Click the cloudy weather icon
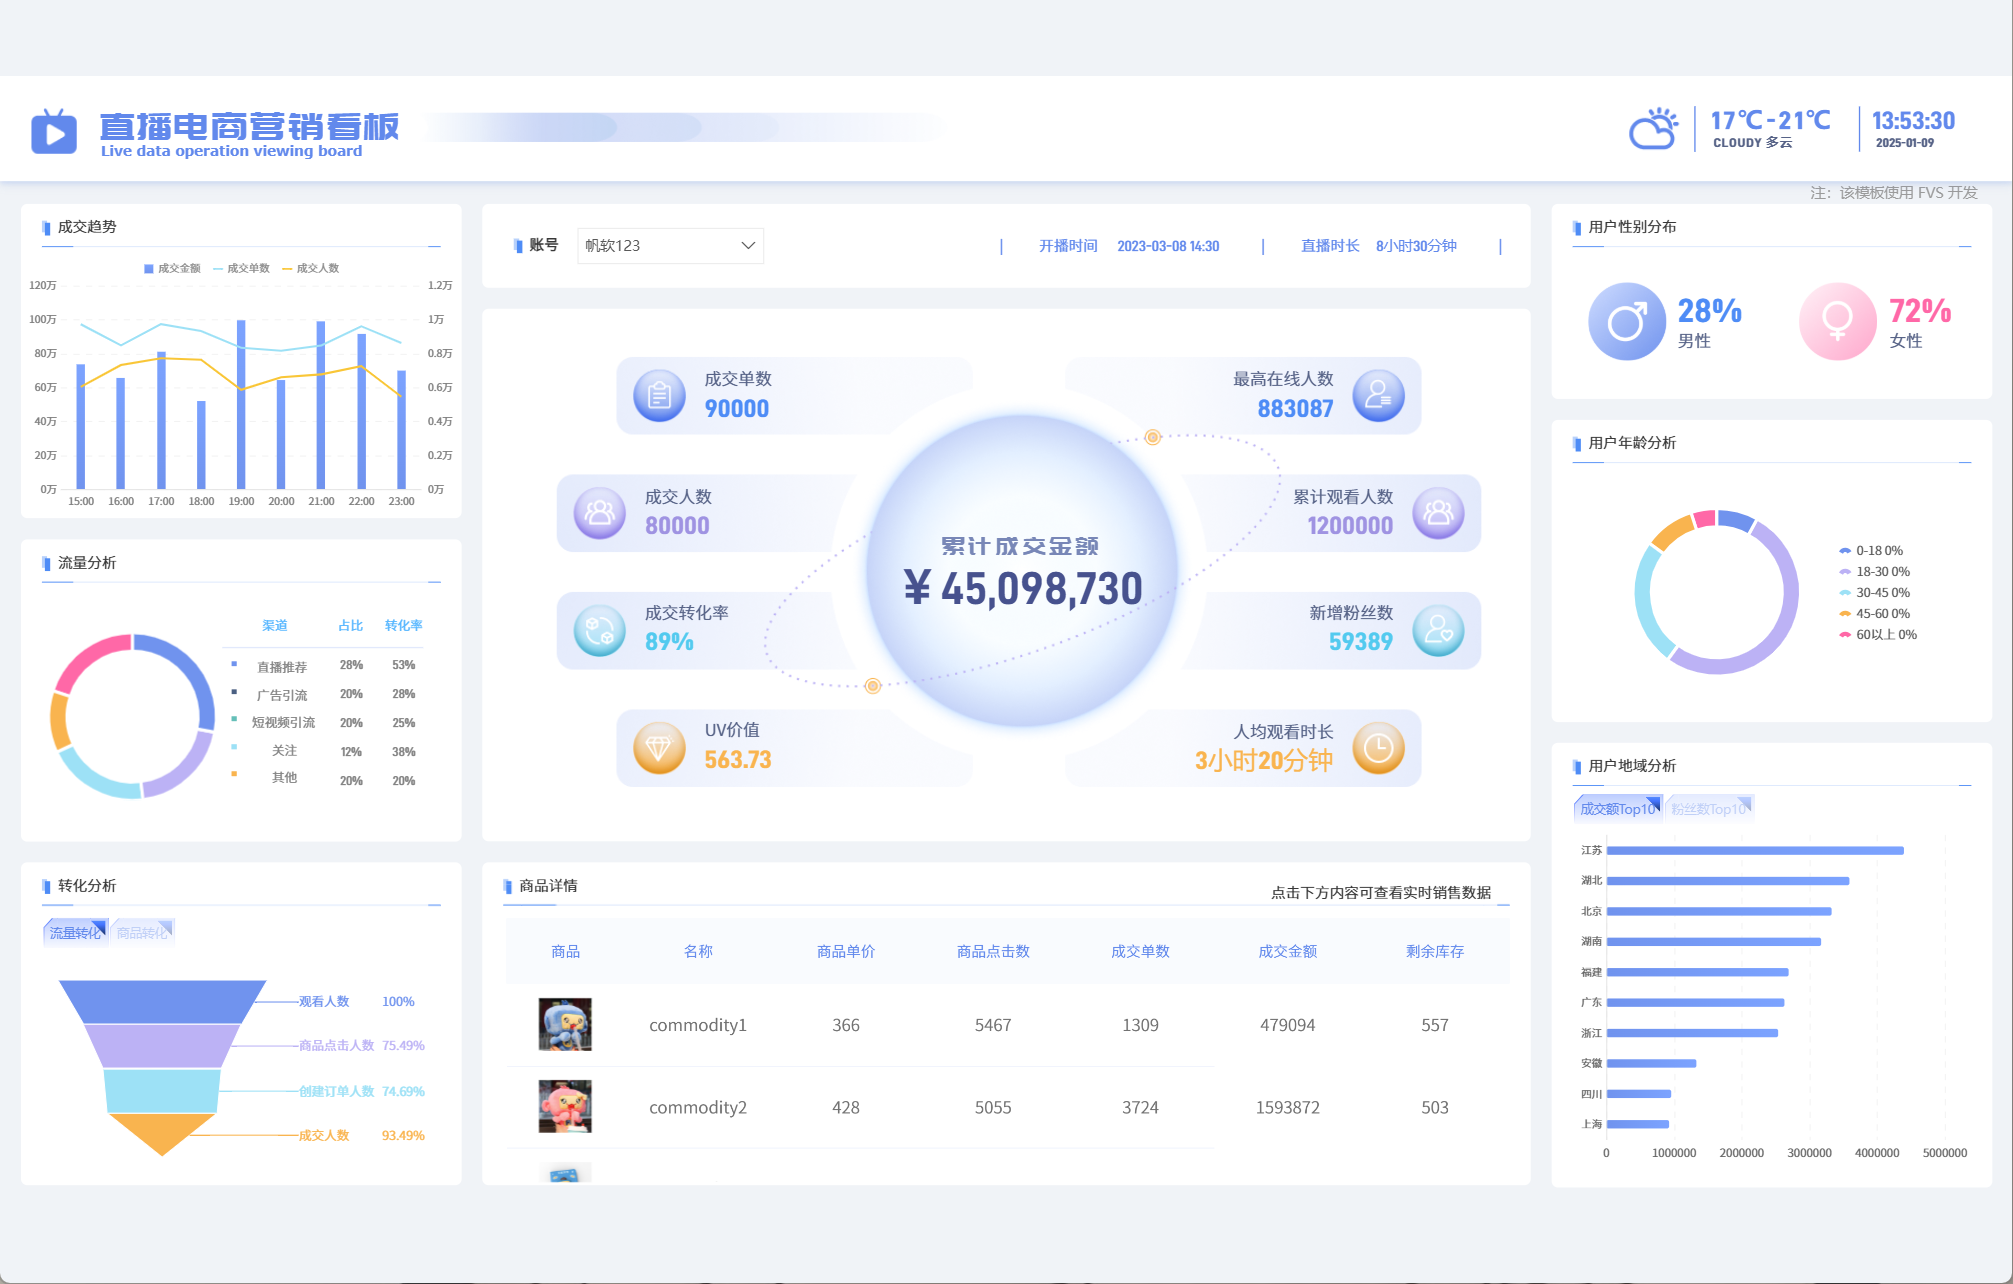Screen dimensions: 2013x1284 pyautogui.click(x=1653, y=129)
